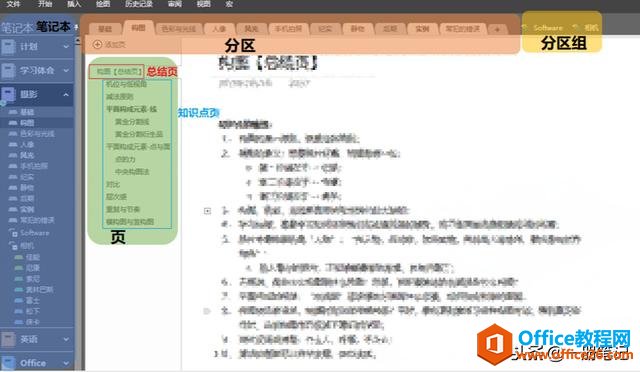Open the 文件 menu
The width and height of the screenshot is (640, 372).
pos(13,4)
